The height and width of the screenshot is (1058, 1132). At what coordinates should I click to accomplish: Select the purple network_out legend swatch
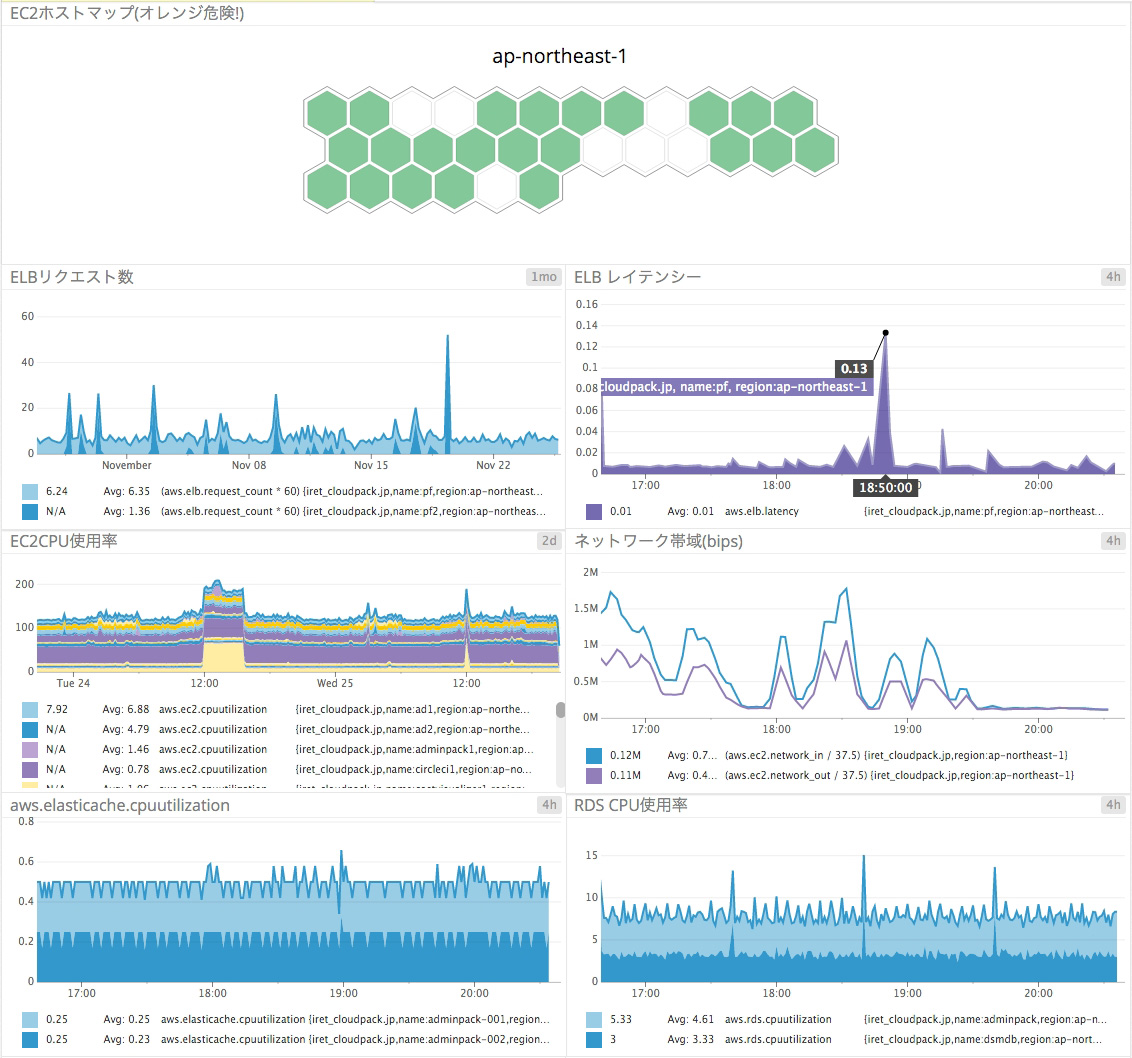tap(594, 775)
